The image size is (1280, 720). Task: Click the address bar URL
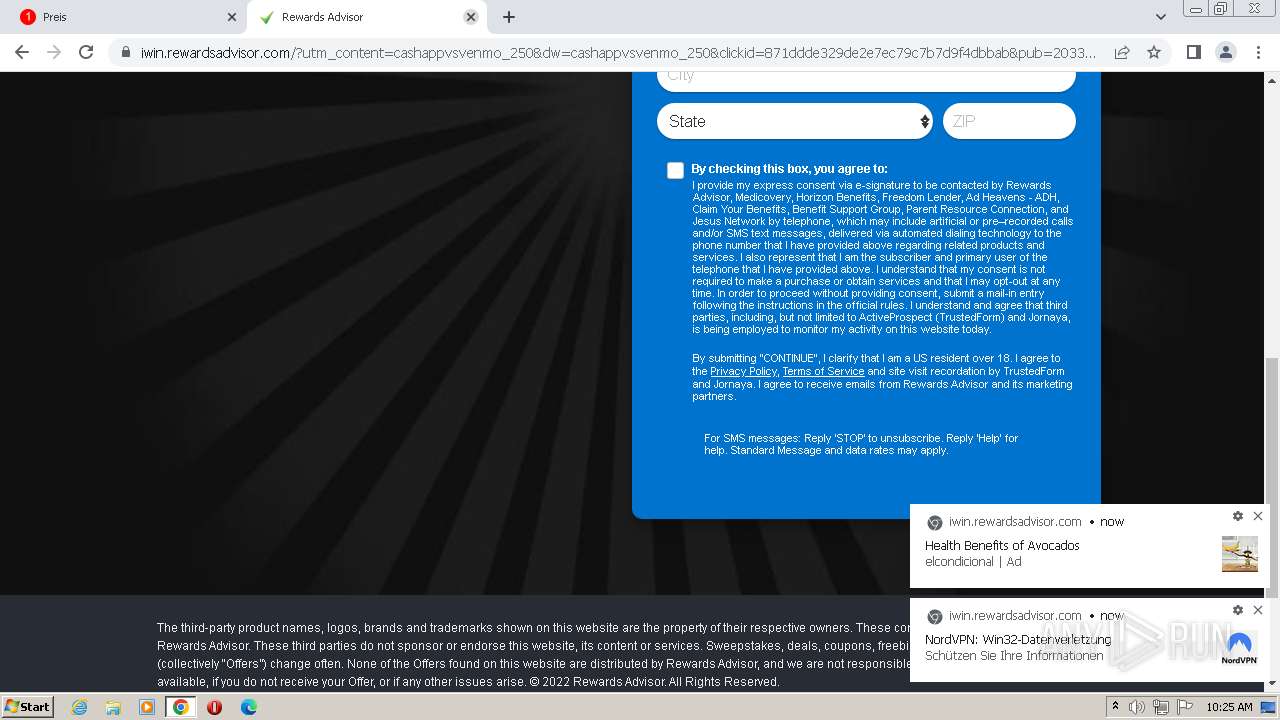pos(618,52)
